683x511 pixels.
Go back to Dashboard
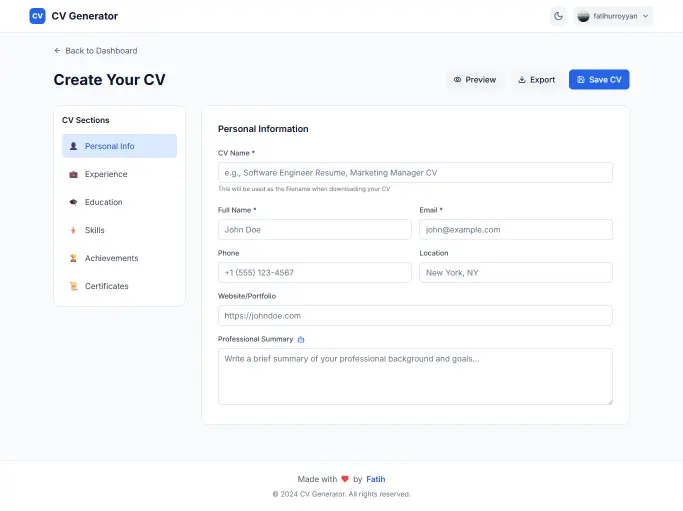[x=95, y=50]
